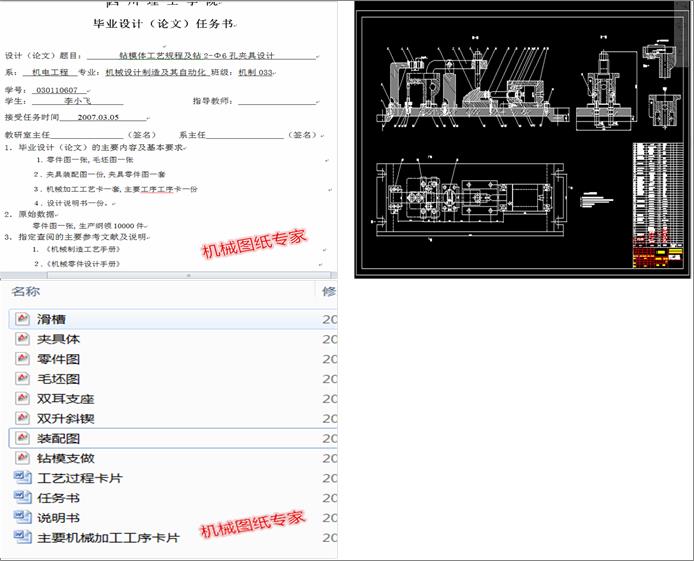Click the DWG icon beside 双升斜锲

pos(22,419)
